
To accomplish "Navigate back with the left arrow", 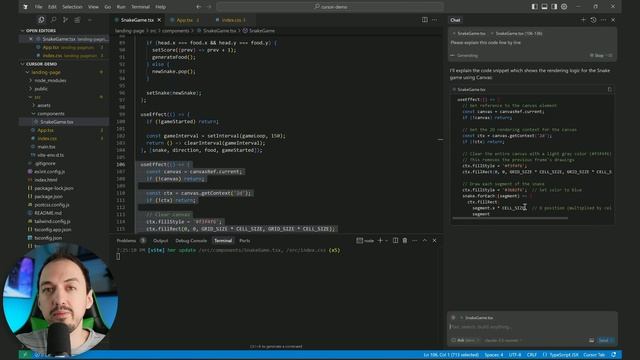I will coord(199,7).
